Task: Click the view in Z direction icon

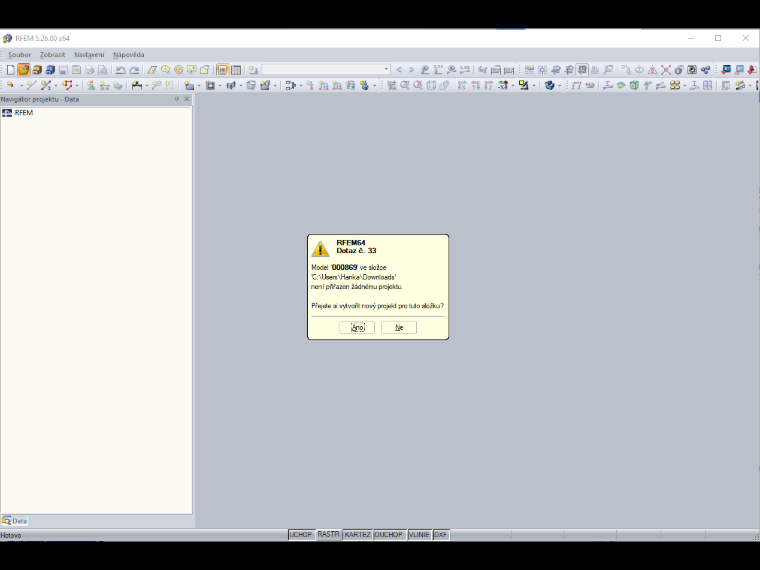Action: 489,85
